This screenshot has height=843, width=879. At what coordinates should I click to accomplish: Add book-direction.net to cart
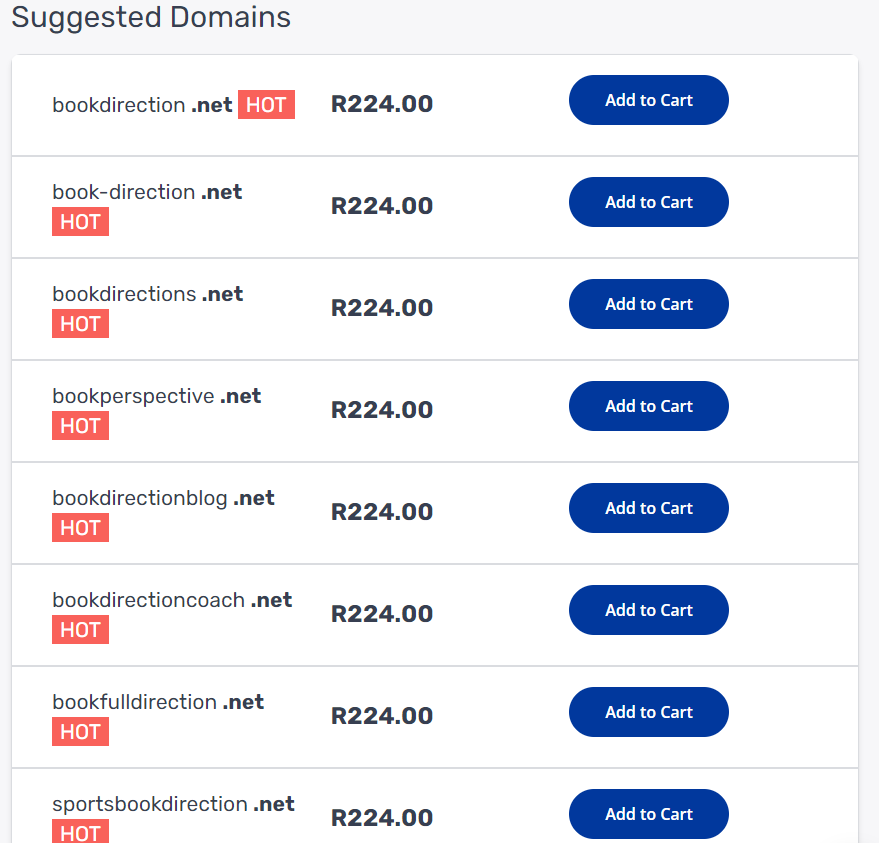[649, 202]
